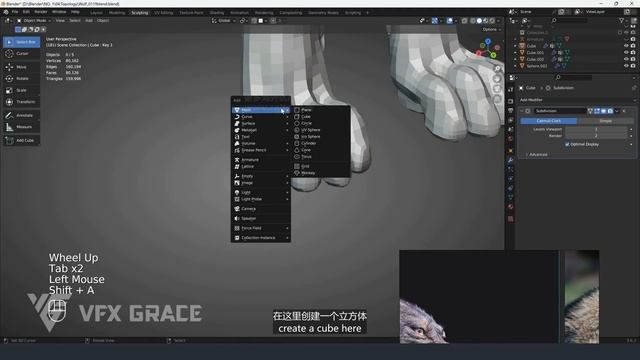This screenshot has width=640, height=360.
Task: Click the viewport zoom magnifier icon
Action: 497,69
